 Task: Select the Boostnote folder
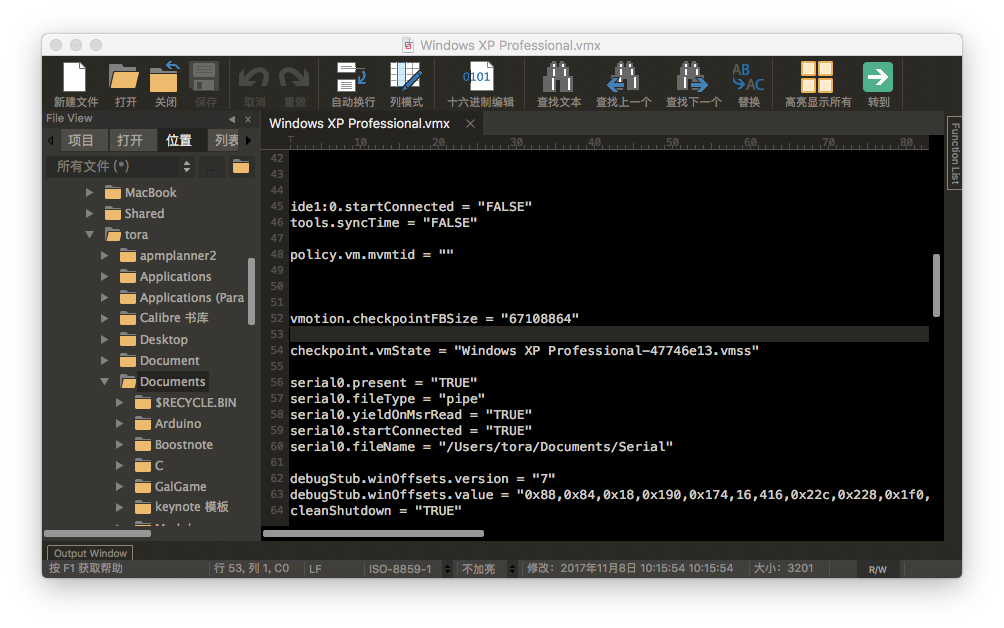pyautogui.click(x=174, y=444)
